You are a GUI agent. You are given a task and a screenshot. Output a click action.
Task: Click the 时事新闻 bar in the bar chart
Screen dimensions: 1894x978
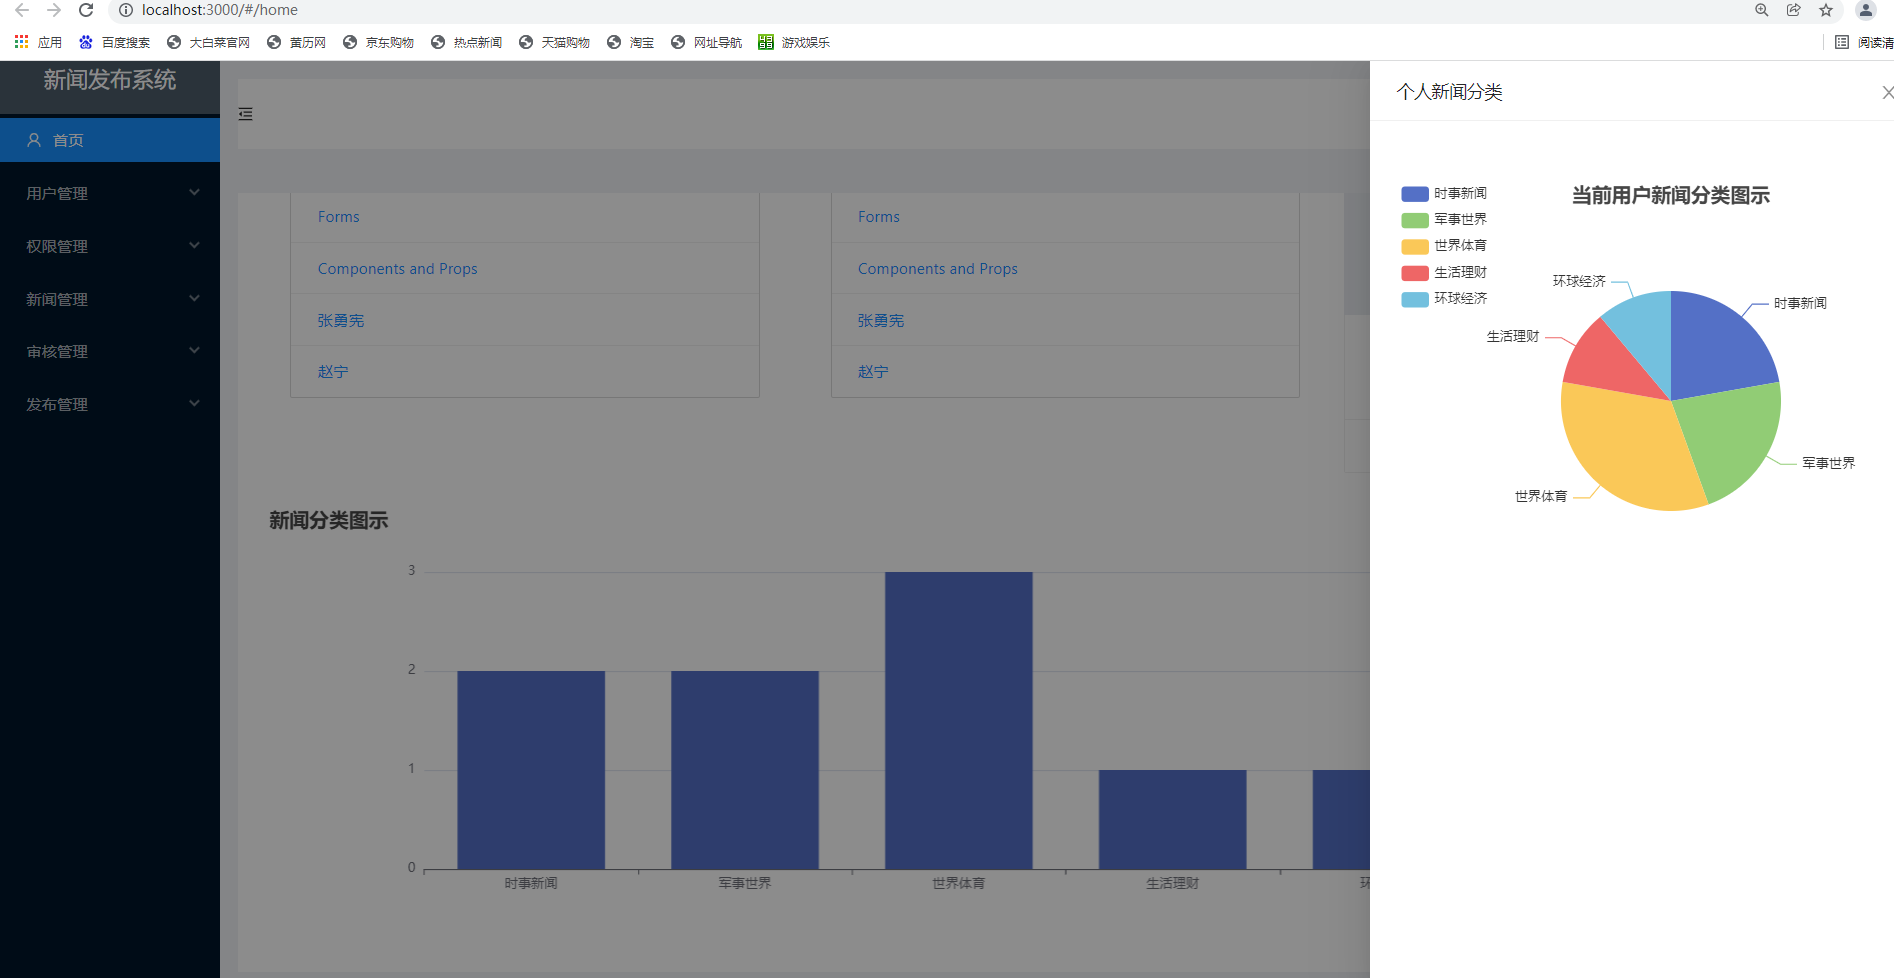531,770
